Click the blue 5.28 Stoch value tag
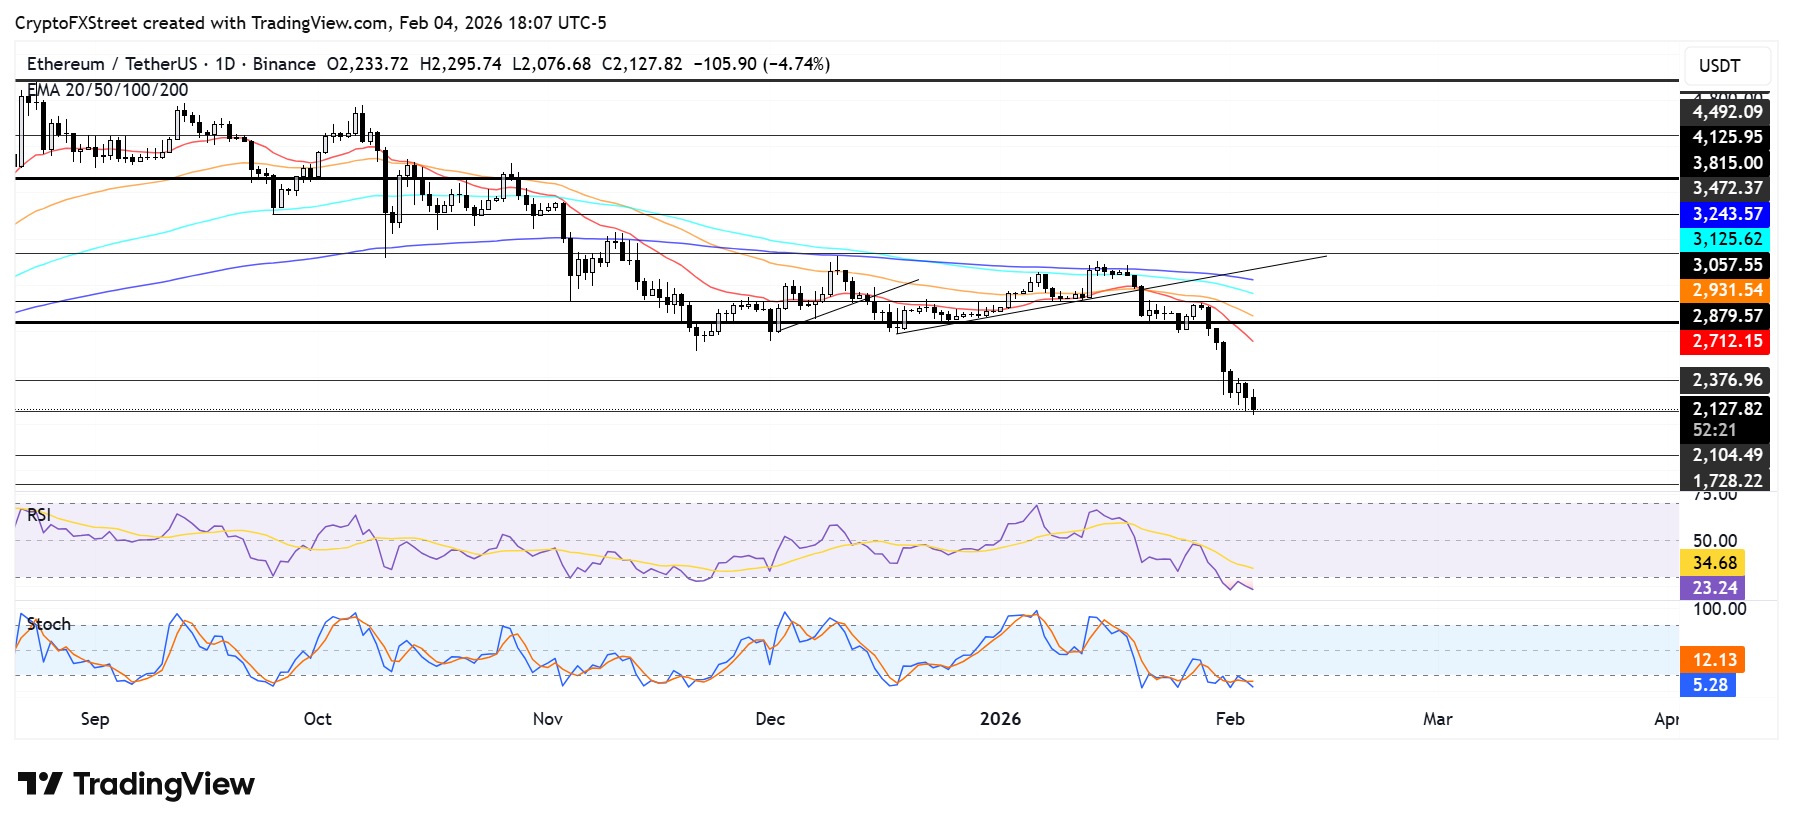This screenshot has width=1793, height=829. click(x=1709, y=685)
